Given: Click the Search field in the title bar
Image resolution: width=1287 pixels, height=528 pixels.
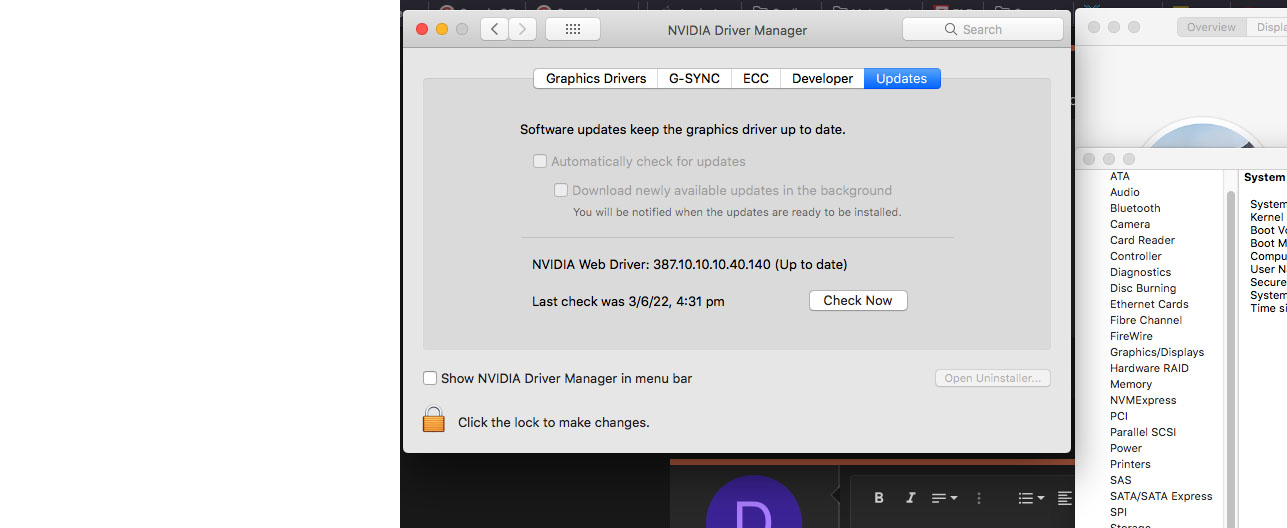Looking at the screenshot, I should (x=982, y=29).
